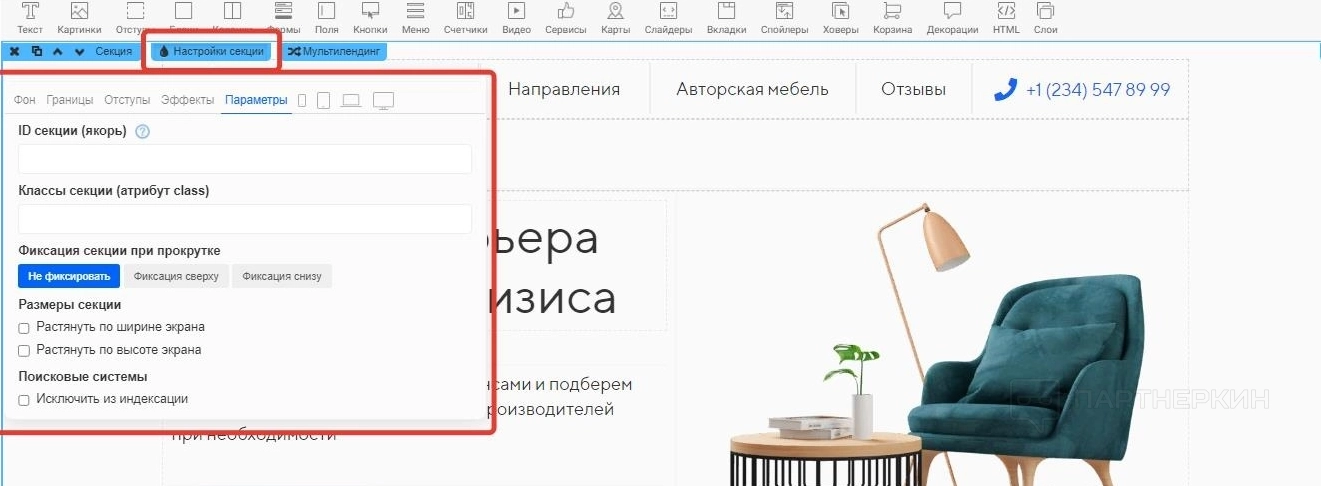Open the Счетчики counters tool

pos(465,18)
